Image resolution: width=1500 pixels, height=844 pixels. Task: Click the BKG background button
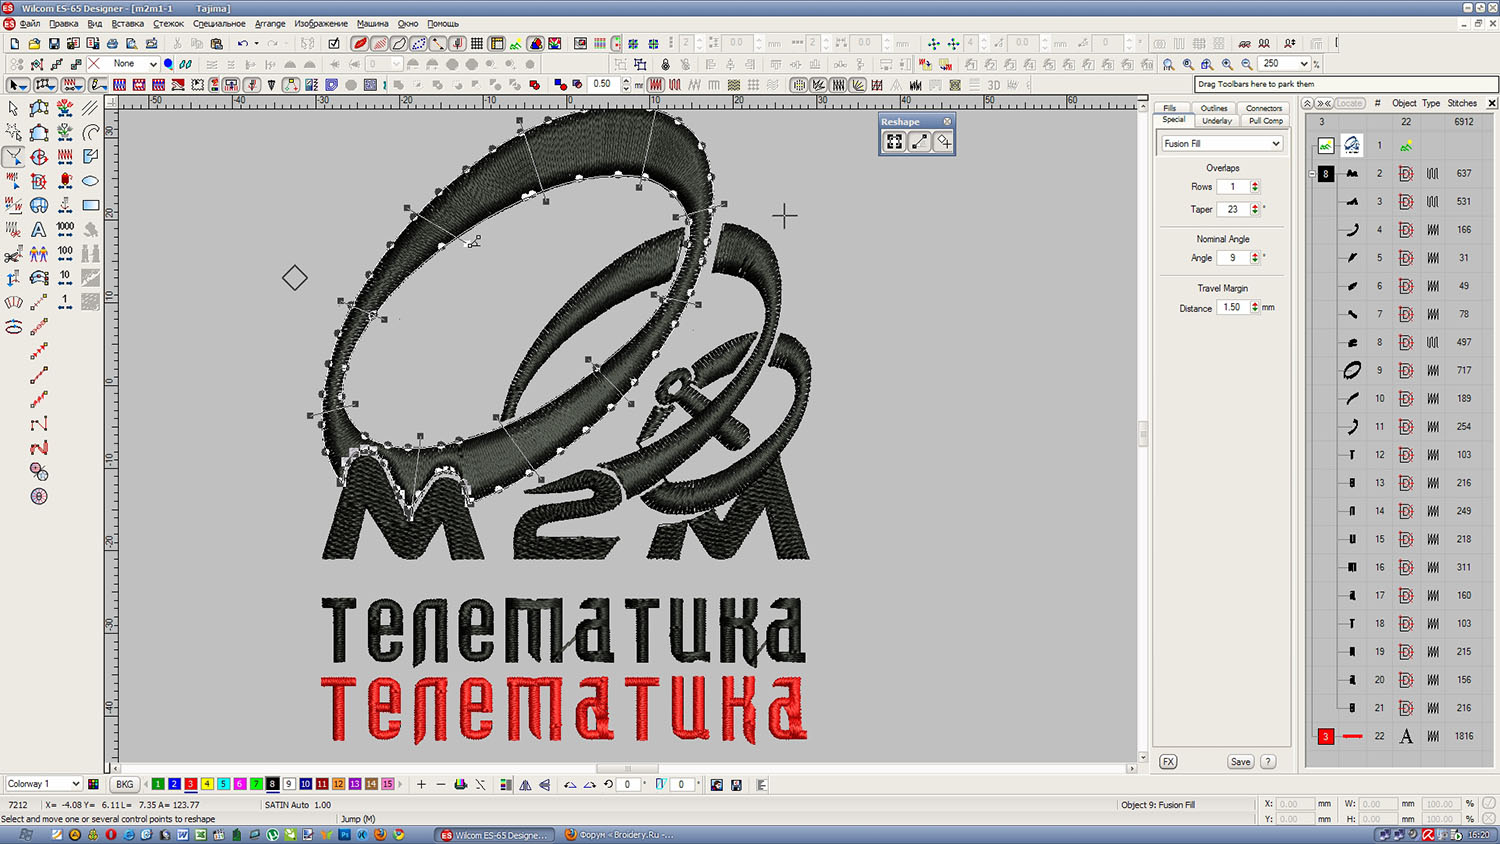pyautogui.click(x=124, y=784)
